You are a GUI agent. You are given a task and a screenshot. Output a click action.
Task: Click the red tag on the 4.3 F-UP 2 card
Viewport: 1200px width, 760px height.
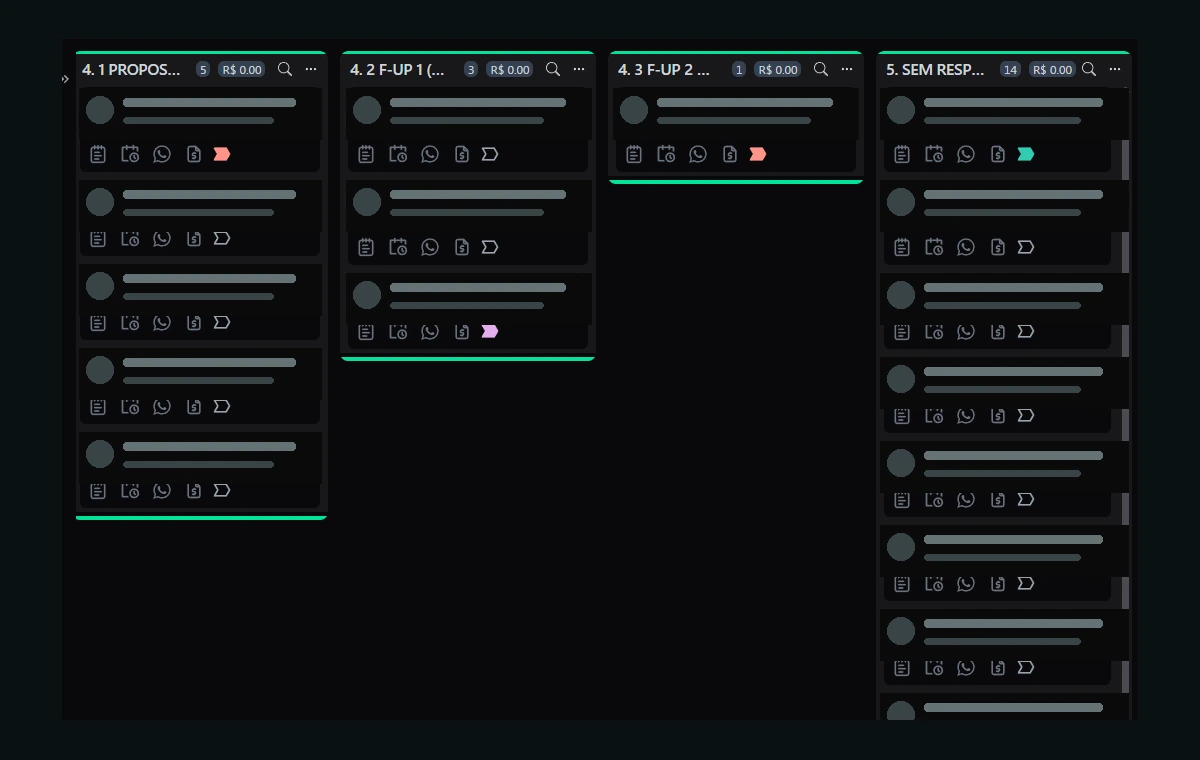758,154
